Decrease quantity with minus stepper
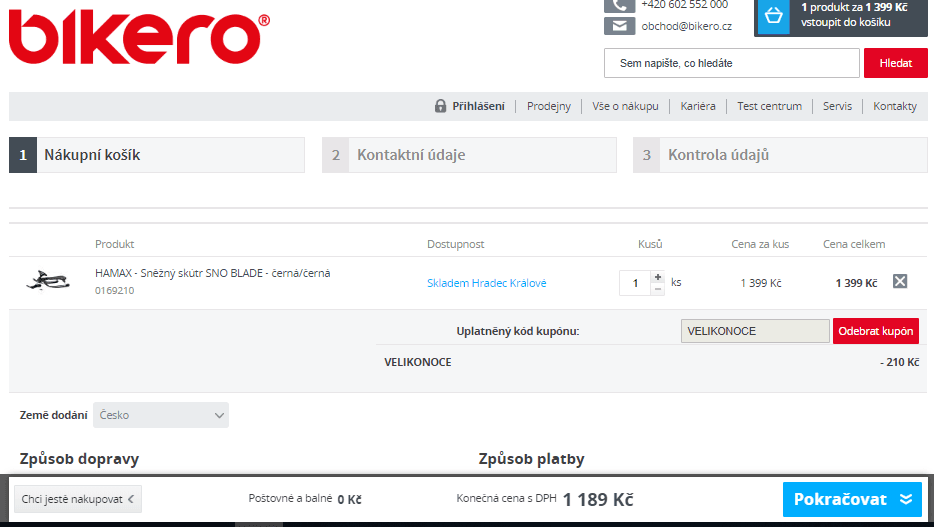 point(657,289)
